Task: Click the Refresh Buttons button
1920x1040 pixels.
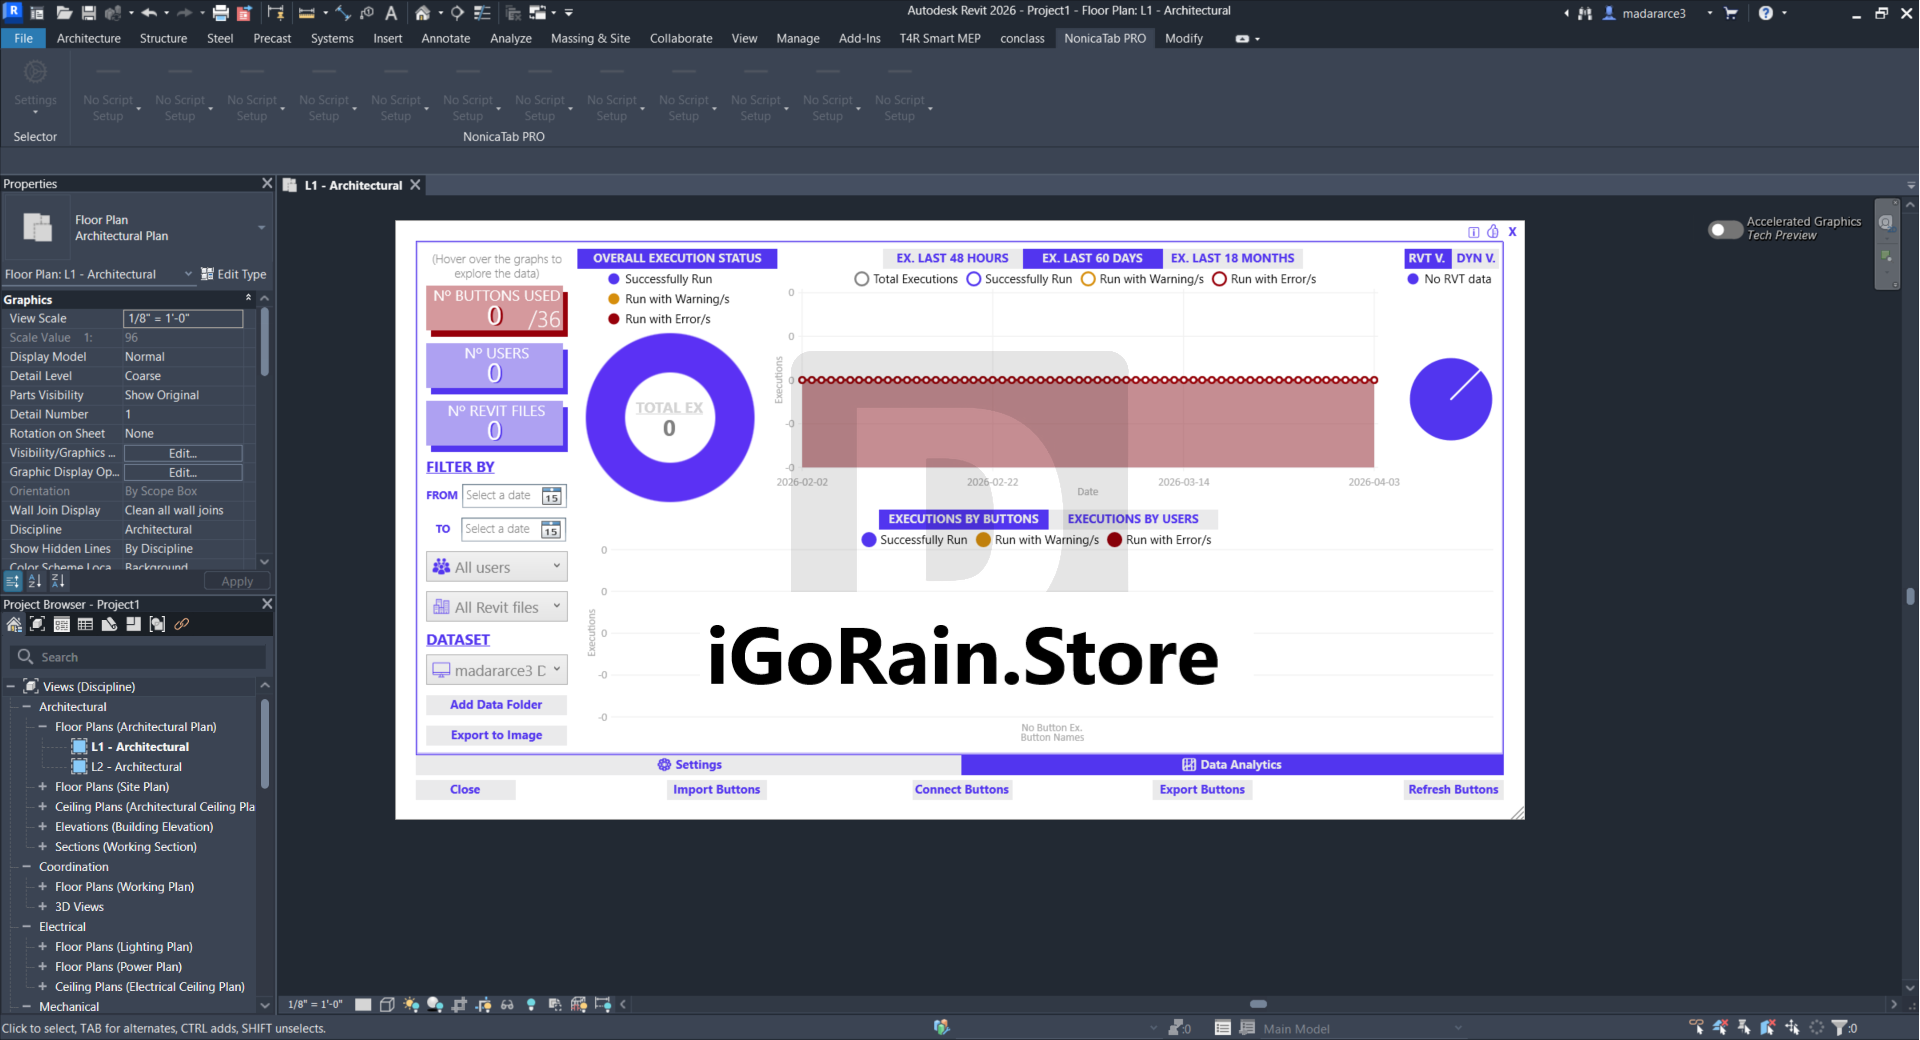Action: pos(1453,789)
